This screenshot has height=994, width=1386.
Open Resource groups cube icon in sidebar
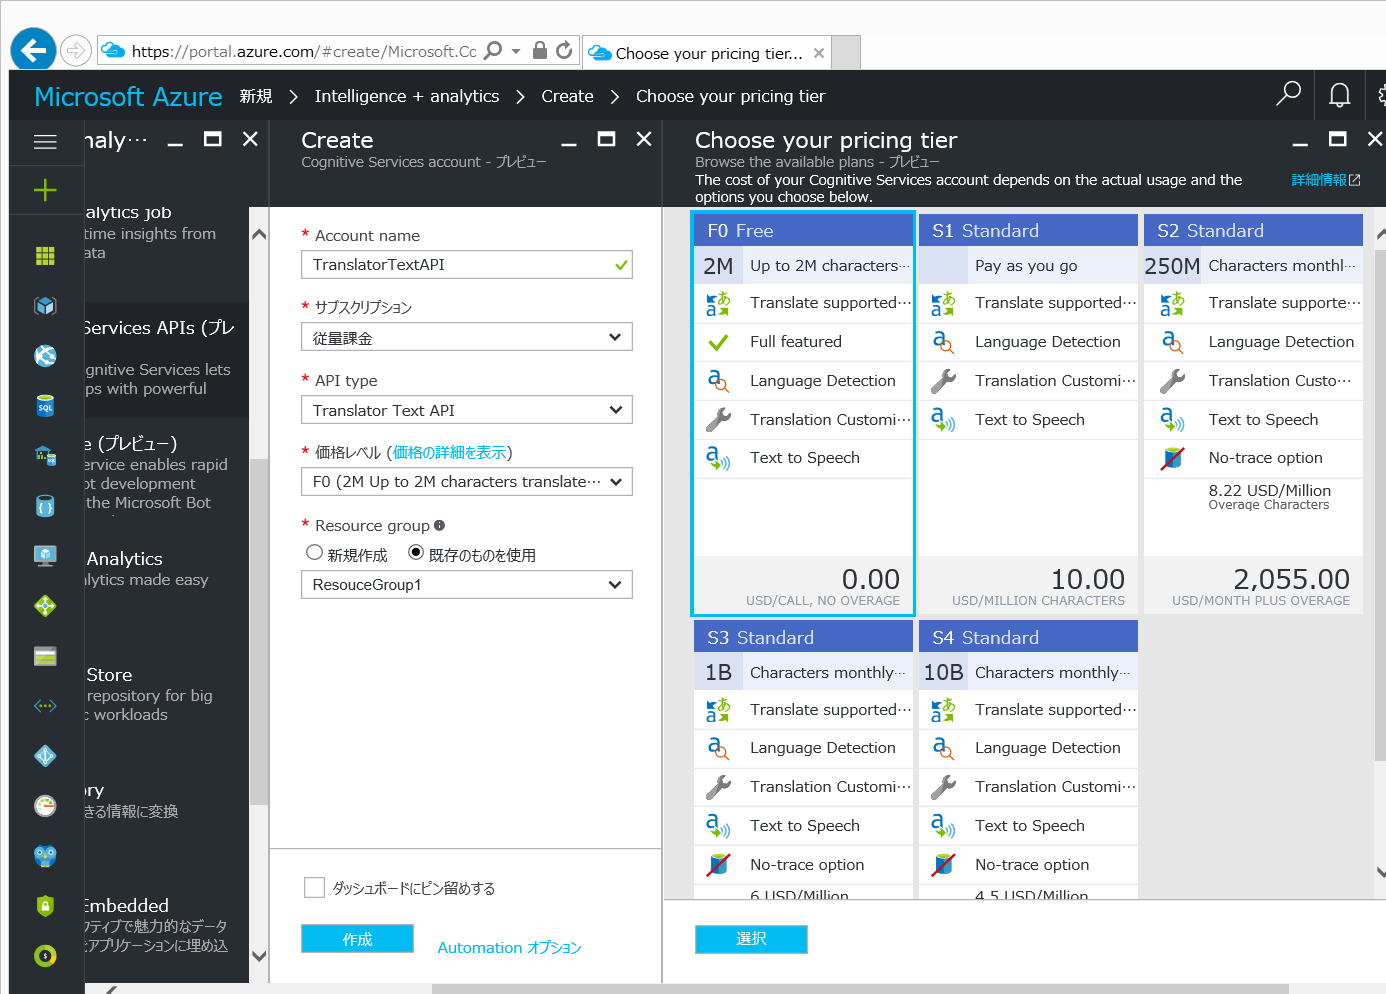45,306
